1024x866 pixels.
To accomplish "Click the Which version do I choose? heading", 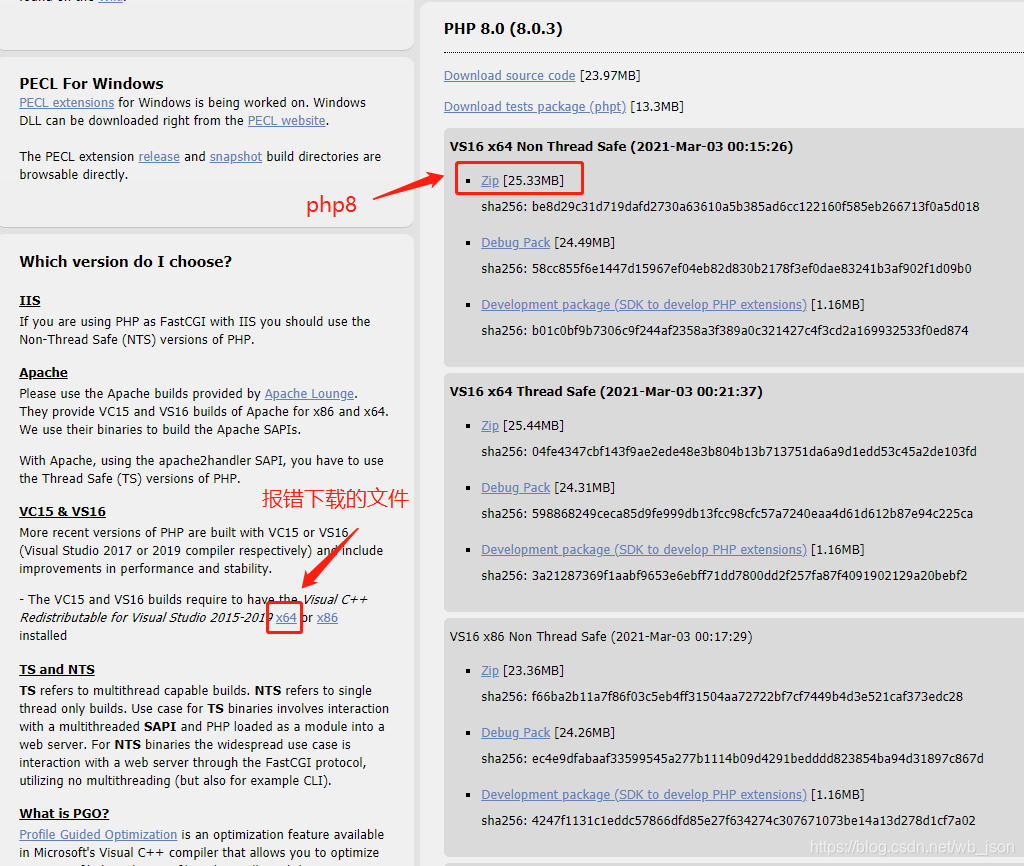I will (x=125, y=262).
